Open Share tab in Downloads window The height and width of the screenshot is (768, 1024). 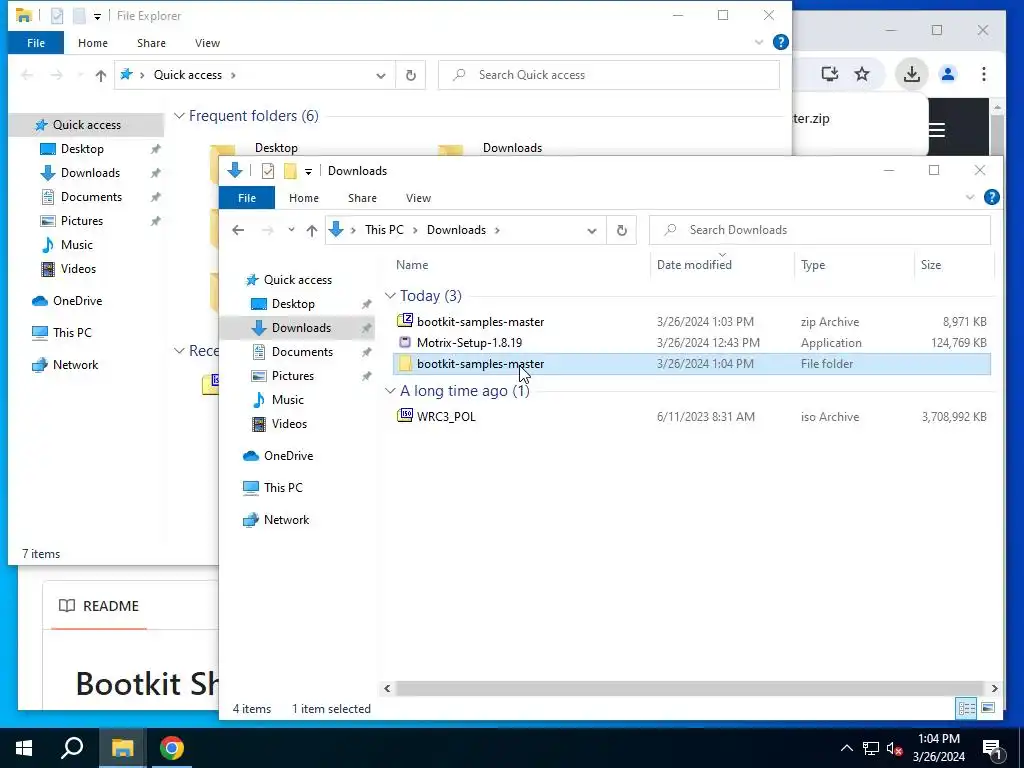pos(362,198)
